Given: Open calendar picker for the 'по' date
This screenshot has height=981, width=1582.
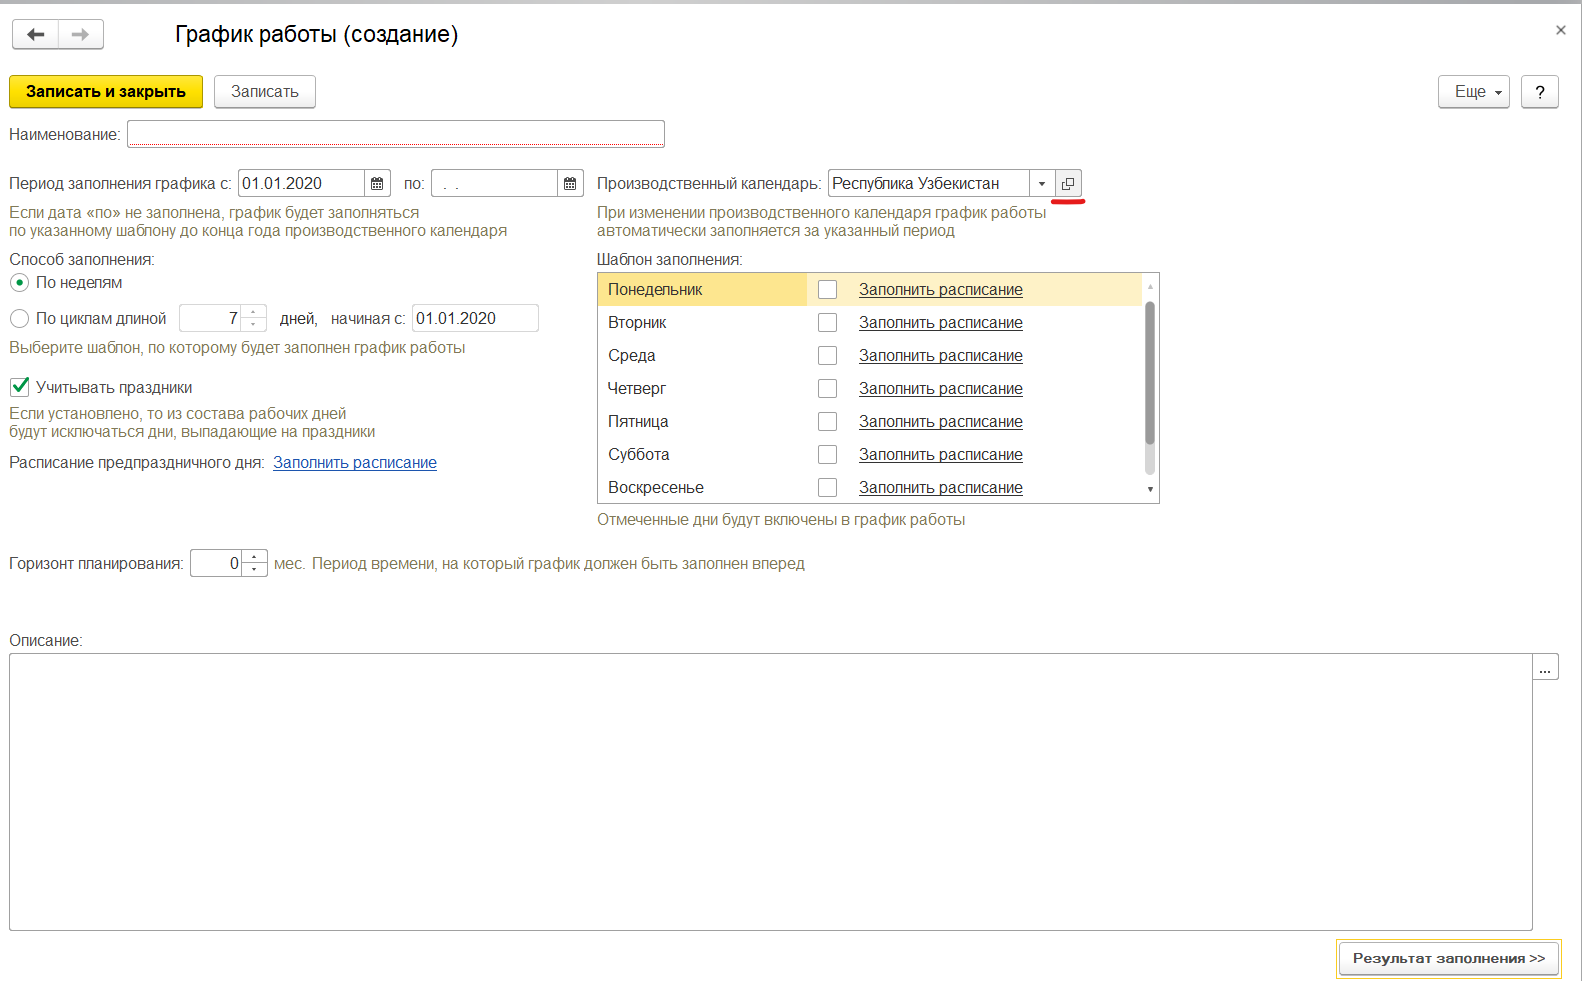Looking at the screenshot, I should click(570, 183).
